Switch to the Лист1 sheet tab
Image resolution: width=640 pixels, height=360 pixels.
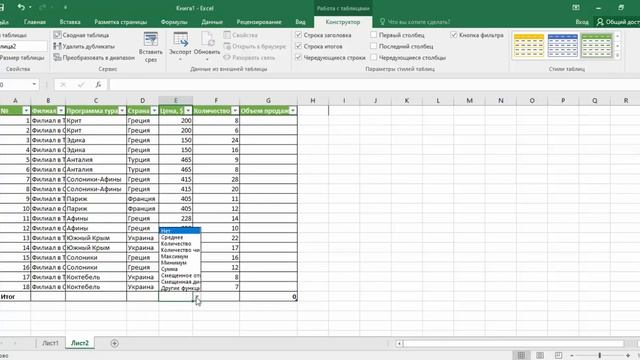[50, 343]
